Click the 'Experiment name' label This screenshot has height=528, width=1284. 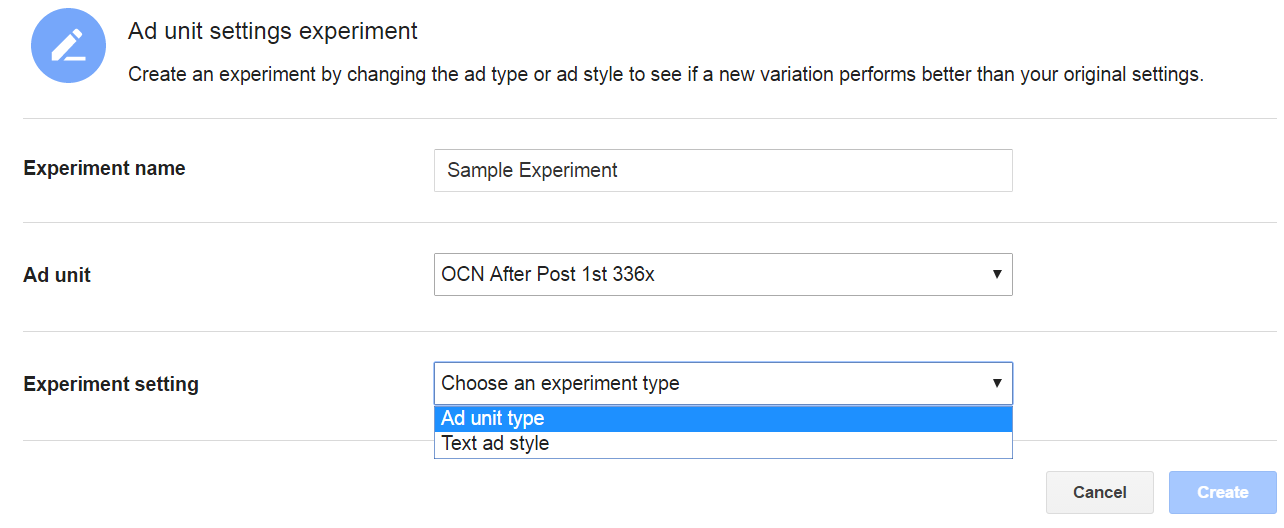pyautogui.click(x=104, y=168)
